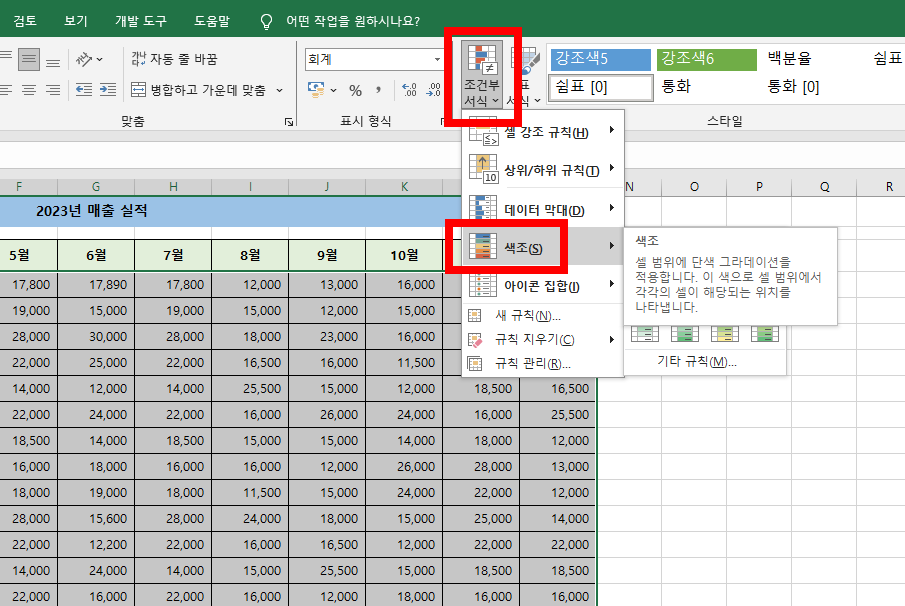Choose 규칙 관리(R)... menu entry

click(x=543, y=364)
